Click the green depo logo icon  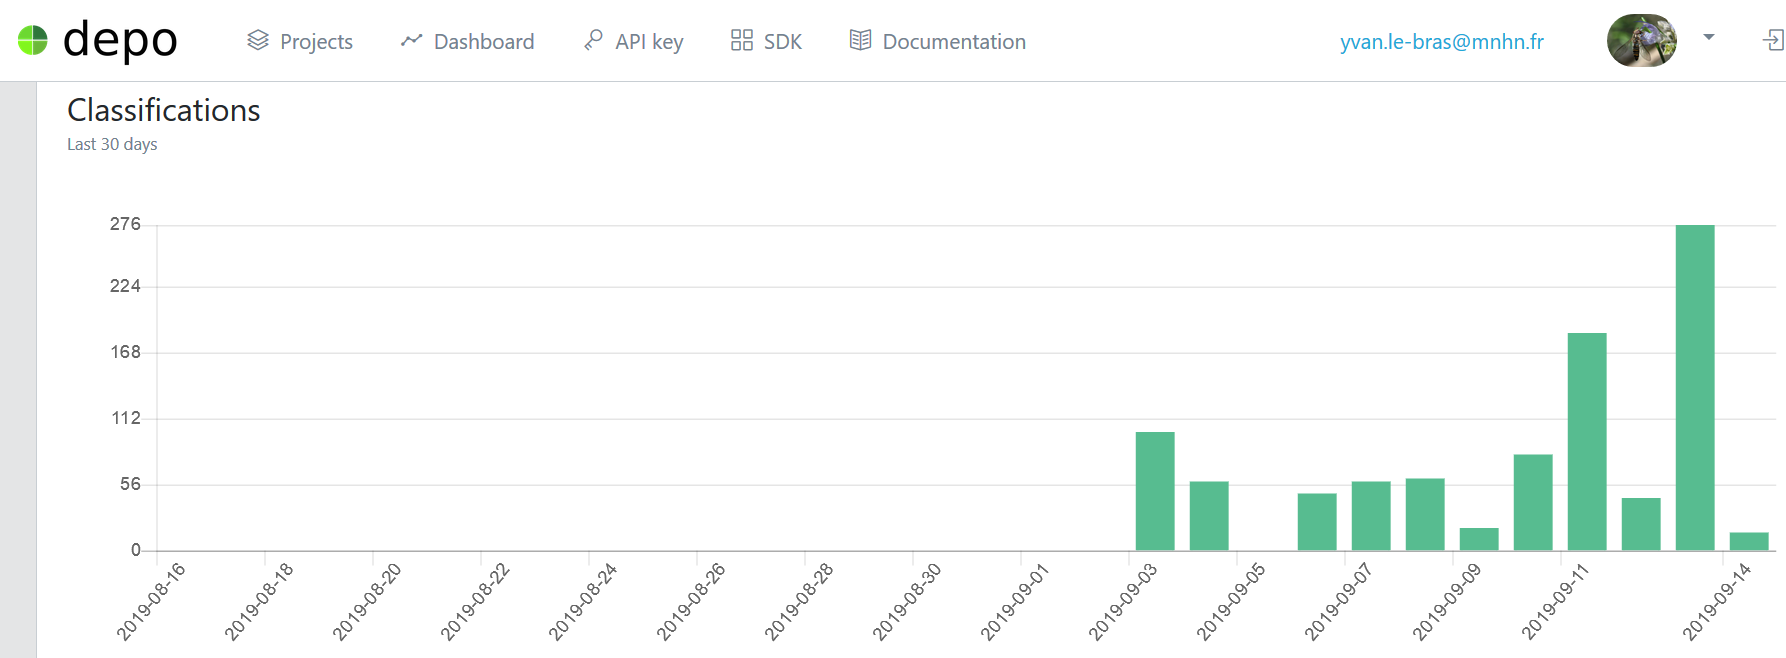point(33,40)
